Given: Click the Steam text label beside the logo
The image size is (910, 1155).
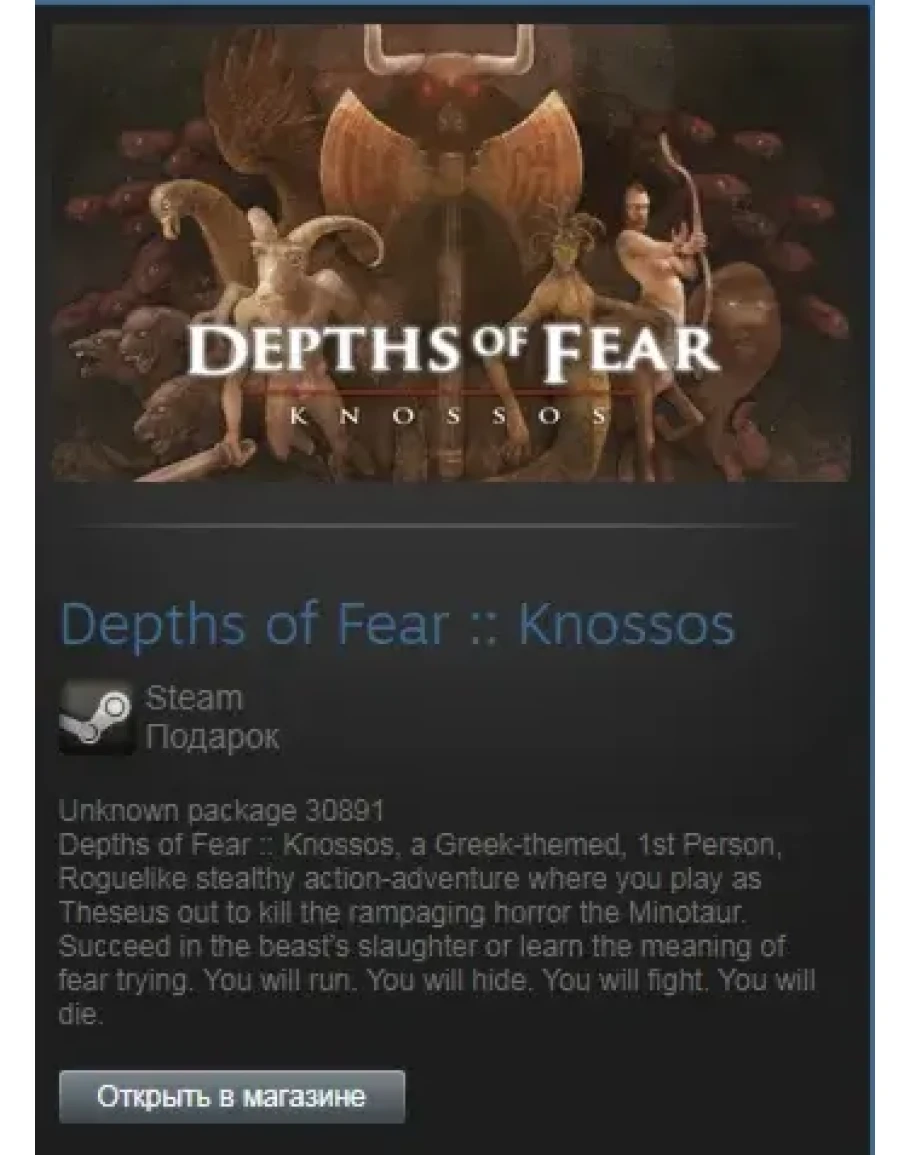Looking at the screenshot, I should pyautogui.click(x=194, y=698).
